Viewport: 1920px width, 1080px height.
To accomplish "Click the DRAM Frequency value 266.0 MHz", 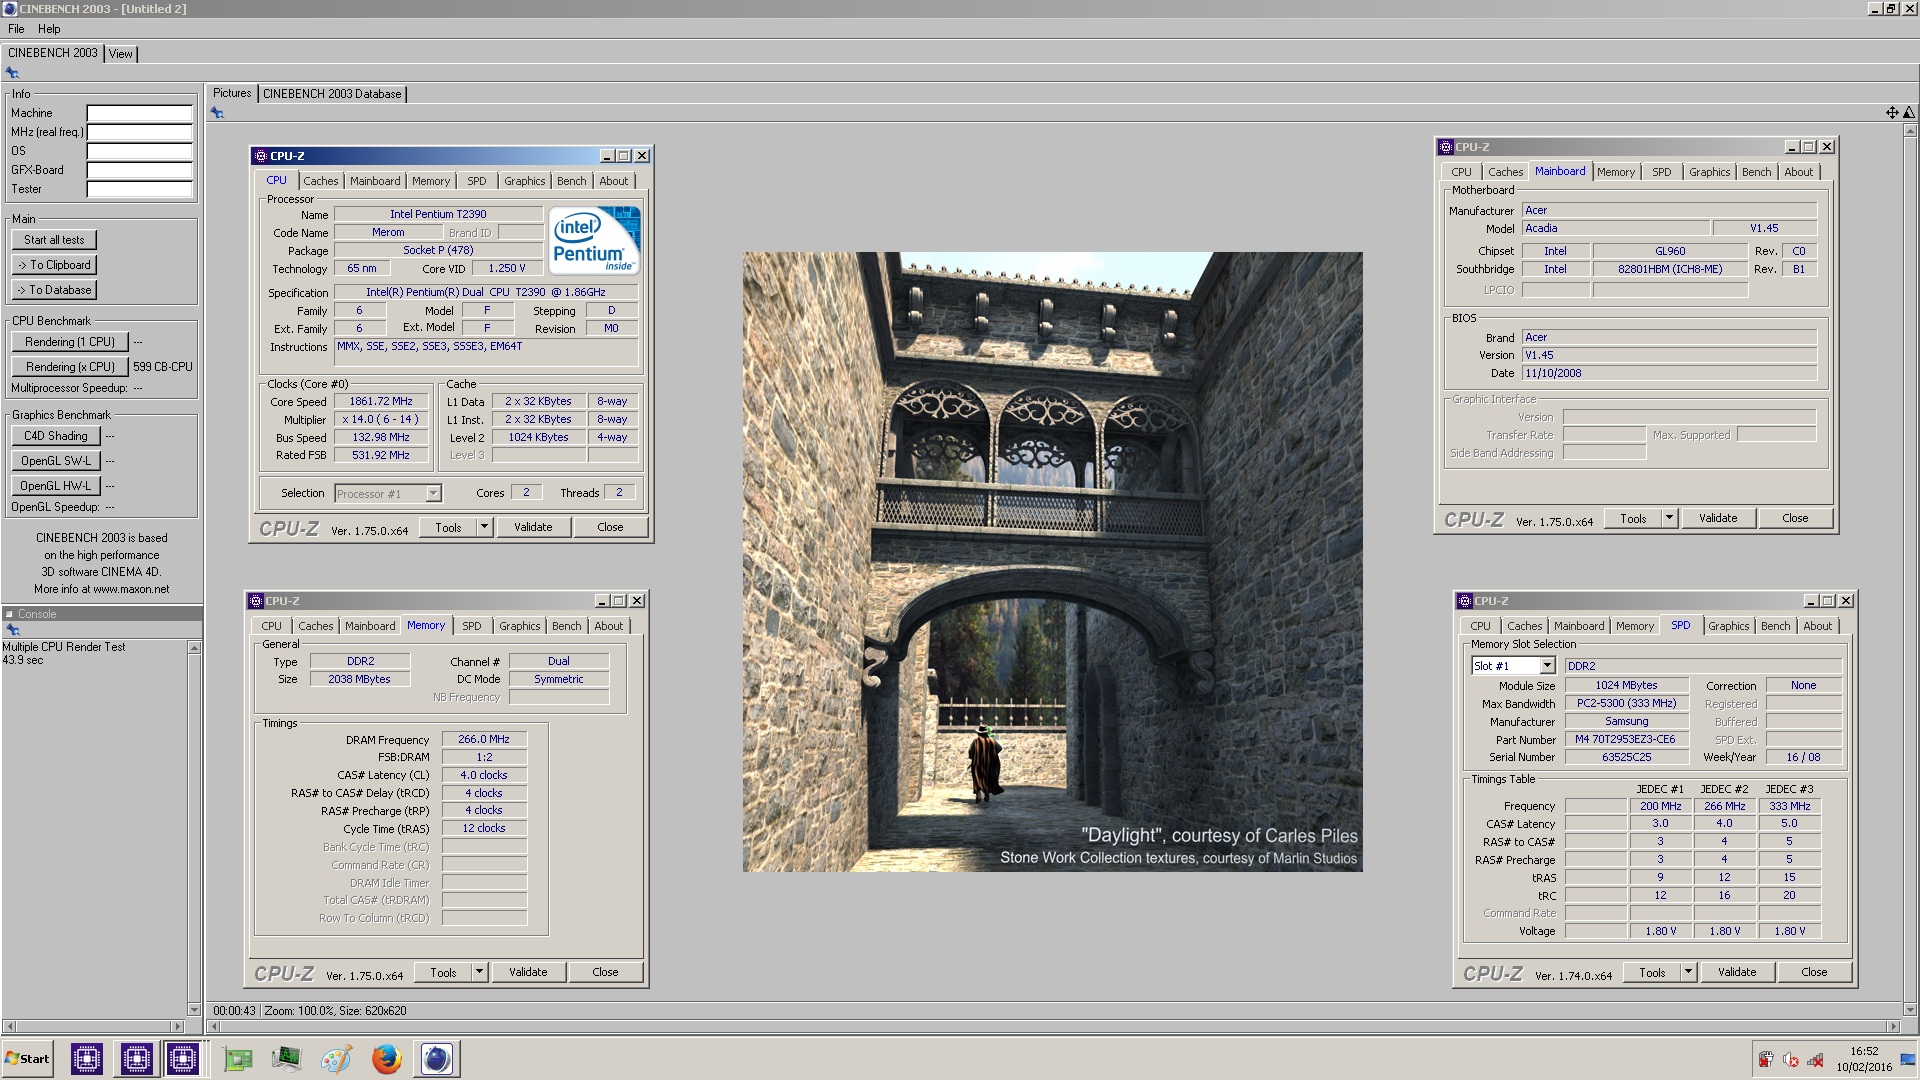I will (484, 739).
